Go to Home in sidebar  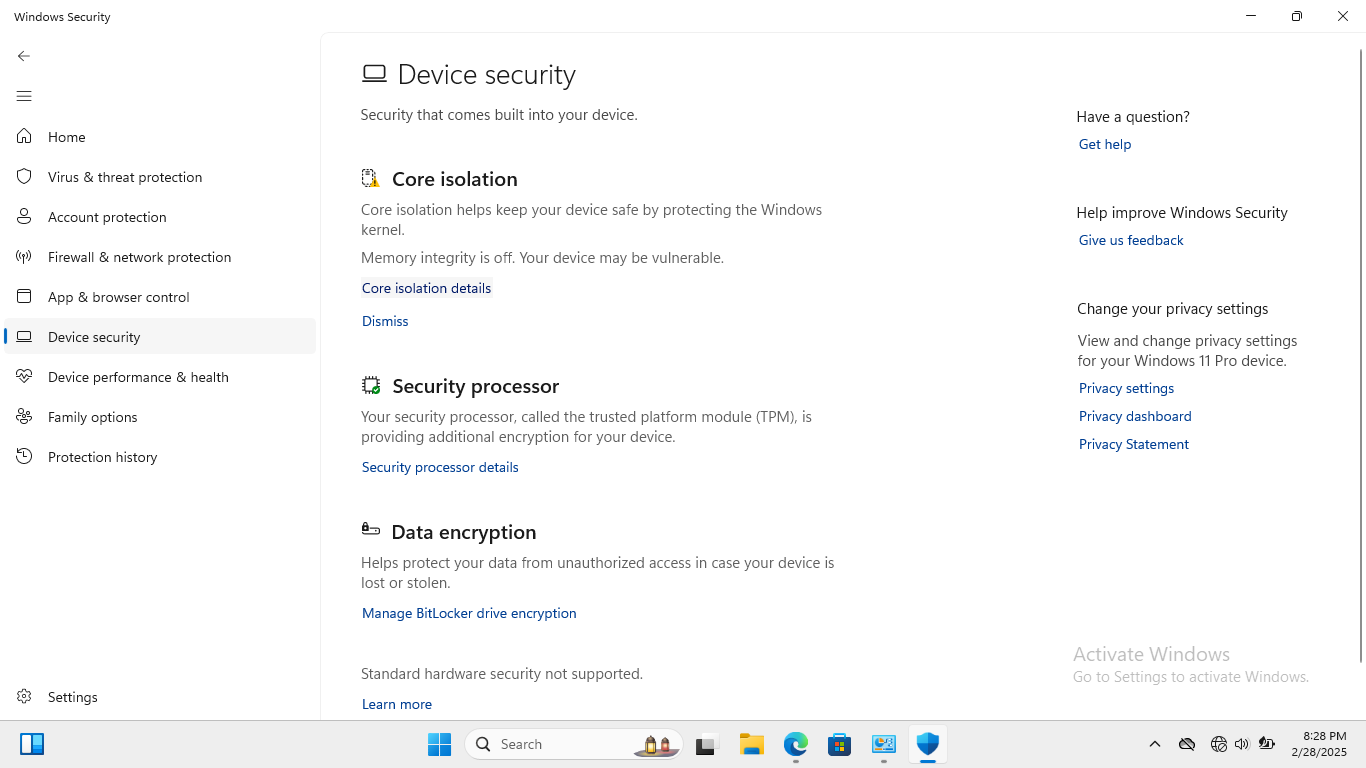click(x=66, y=137)
